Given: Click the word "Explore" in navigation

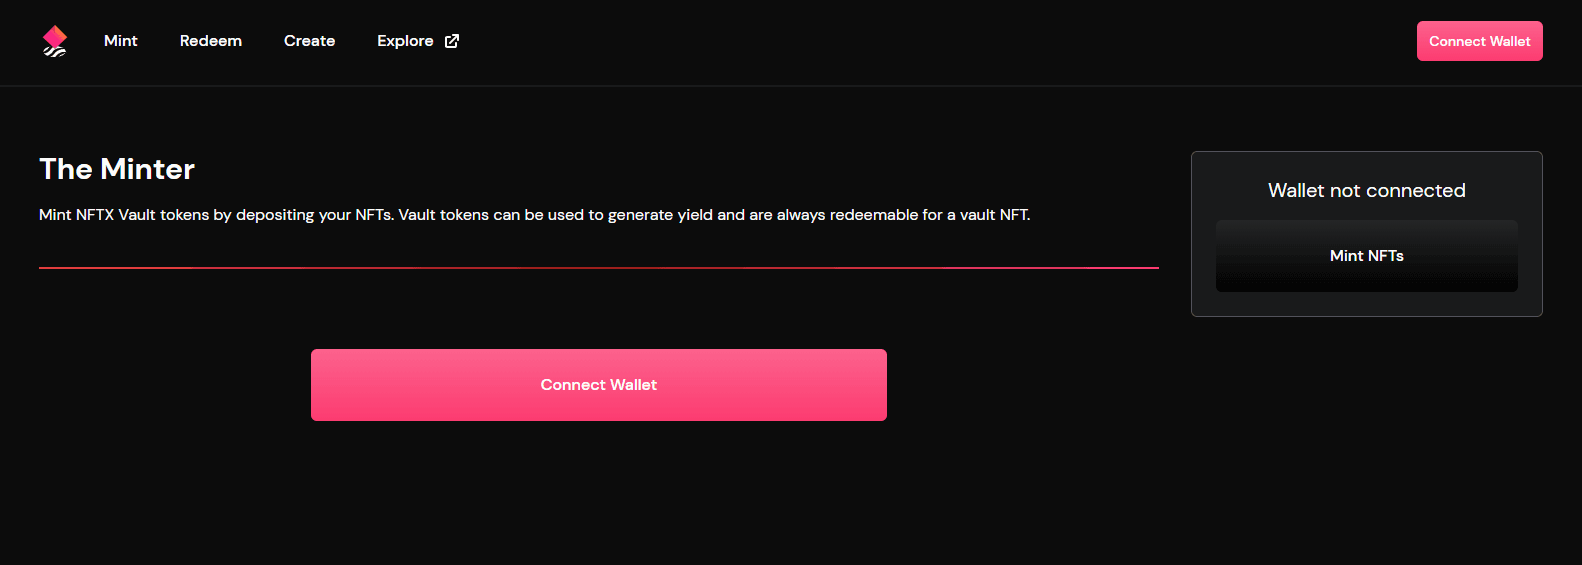Looking at the screenshot, I should [x=405, y=41].
